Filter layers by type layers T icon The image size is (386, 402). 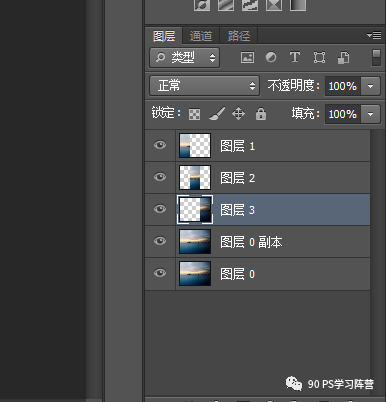[x=295, y=57]
